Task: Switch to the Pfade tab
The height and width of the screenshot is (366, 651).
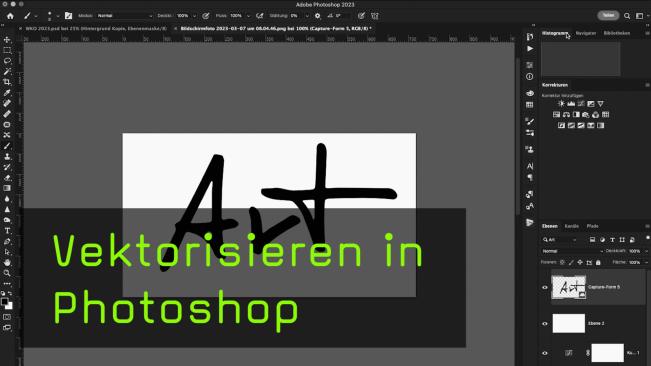Action: pos(592,226)
